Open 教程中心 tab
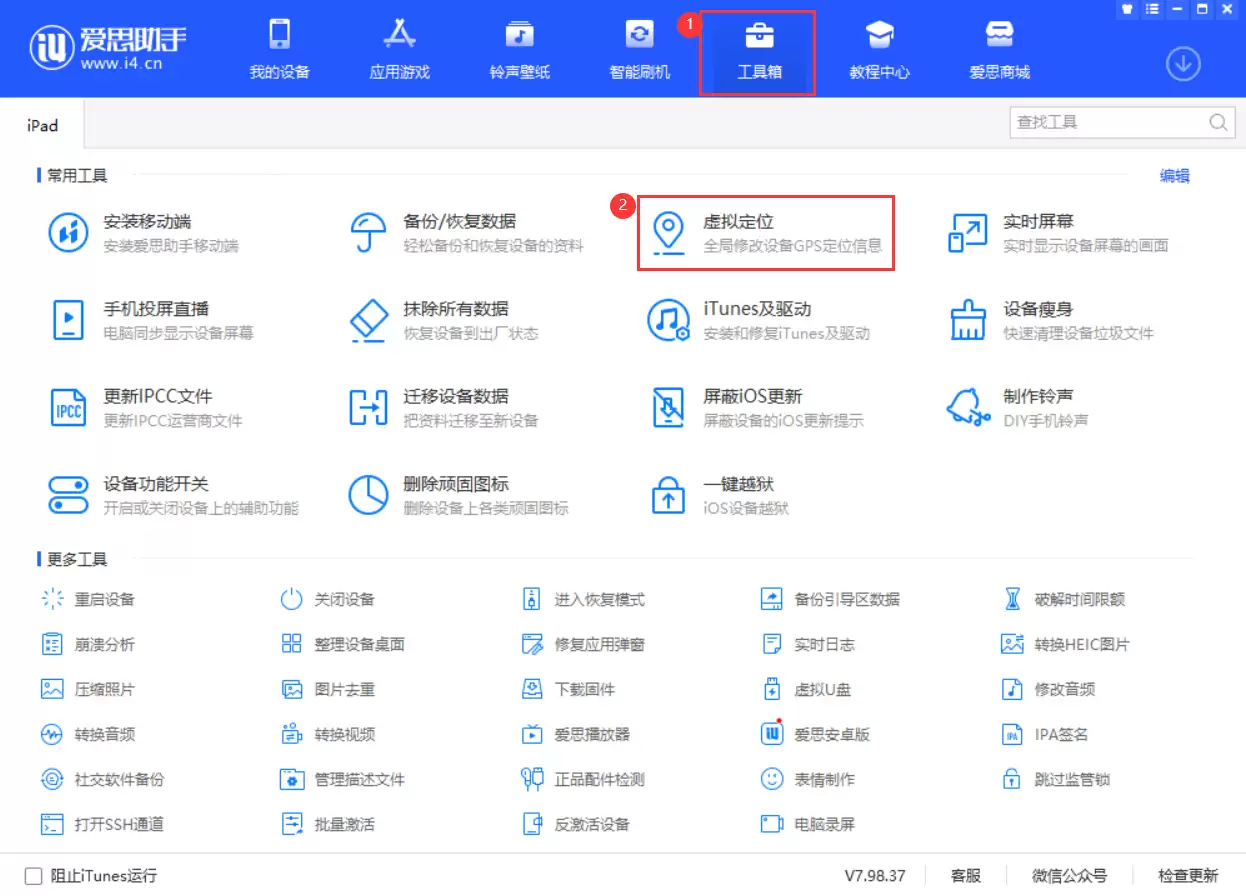1246x896 pixels. 879,50
